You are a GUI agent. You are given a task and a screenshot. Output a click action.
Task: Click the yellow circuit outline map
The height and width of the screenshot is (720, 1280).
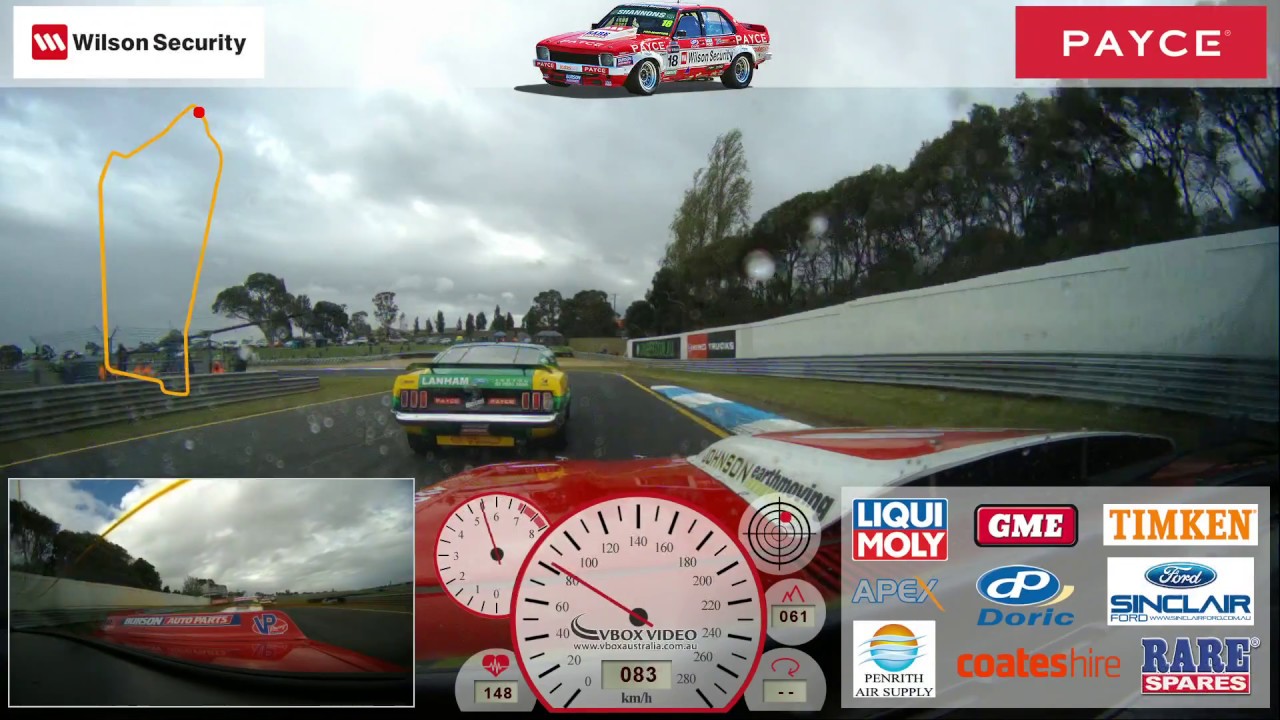coord(160,250)
